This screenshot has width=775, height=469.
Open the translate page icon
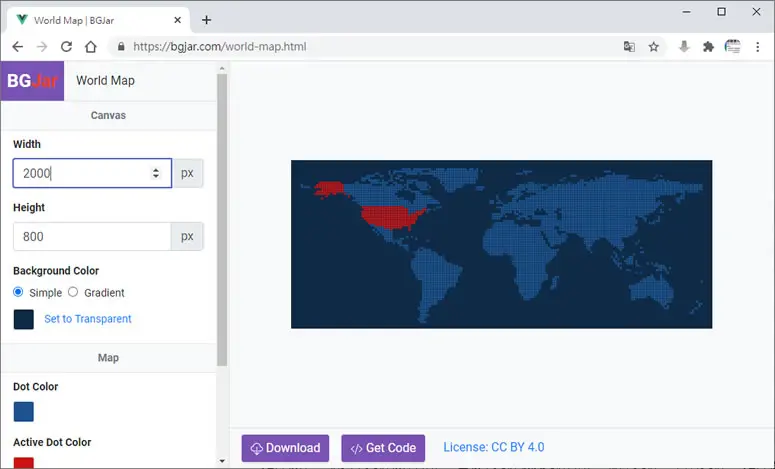[629, 47]
